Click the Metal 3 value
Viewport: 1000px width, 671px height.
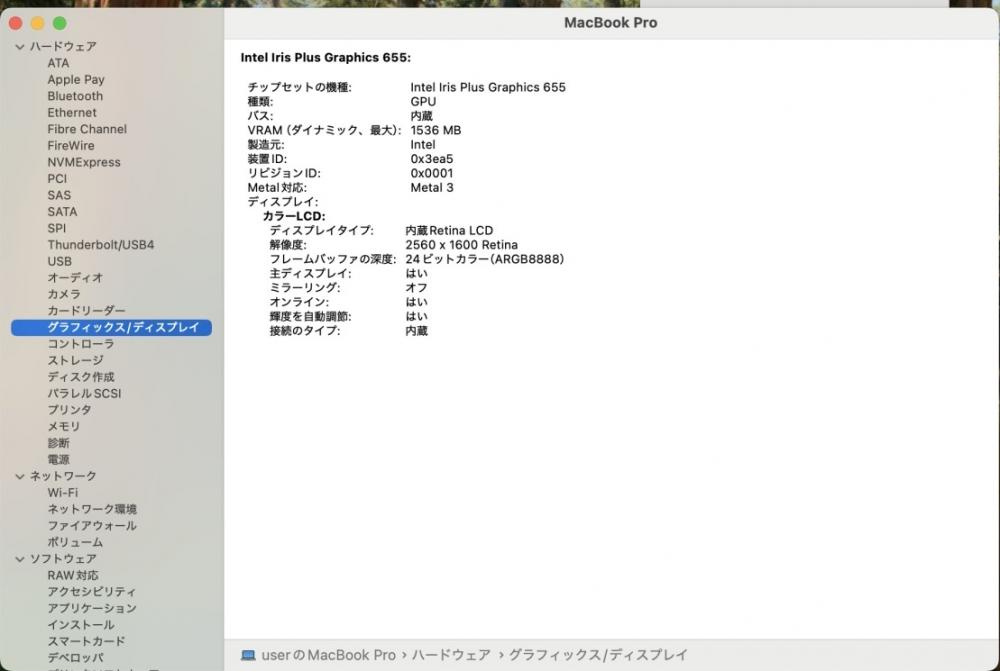pyautogui.click(x=432, y=188)
